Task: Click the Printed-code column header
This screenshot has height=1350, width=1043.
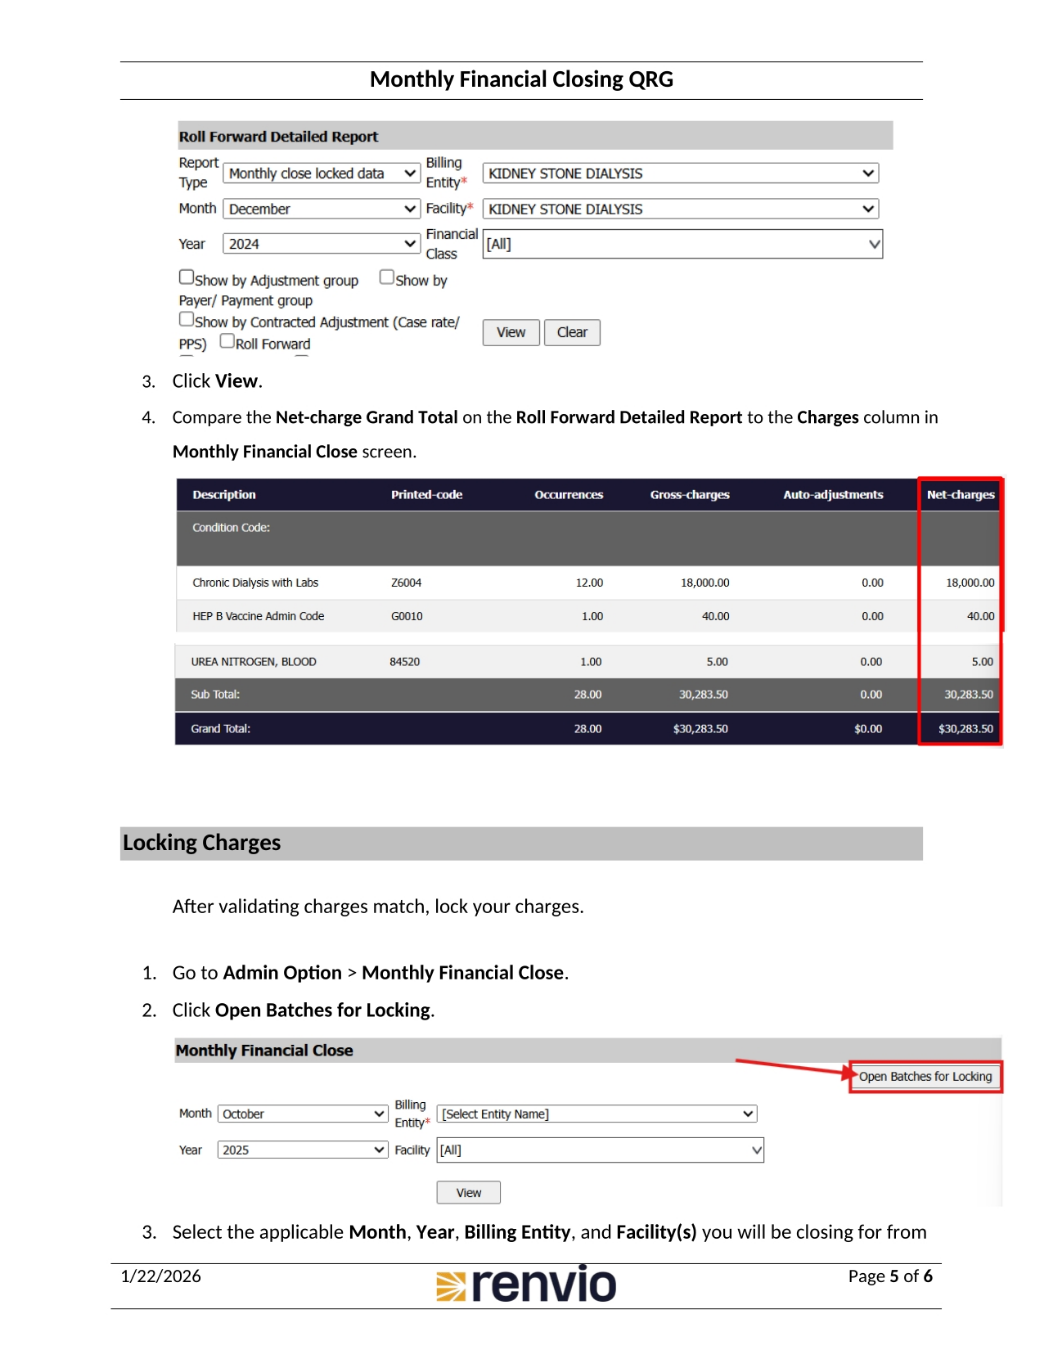Action: pos(427,495)
